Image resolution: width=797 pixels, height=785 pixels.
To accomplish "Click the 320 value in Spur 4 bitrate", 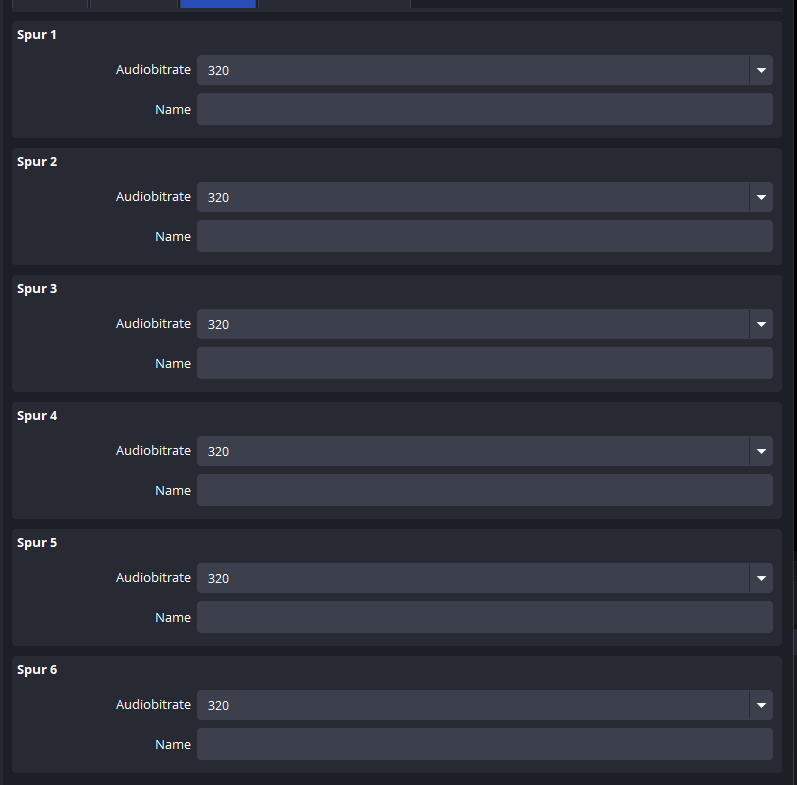I will coord(219,451).
